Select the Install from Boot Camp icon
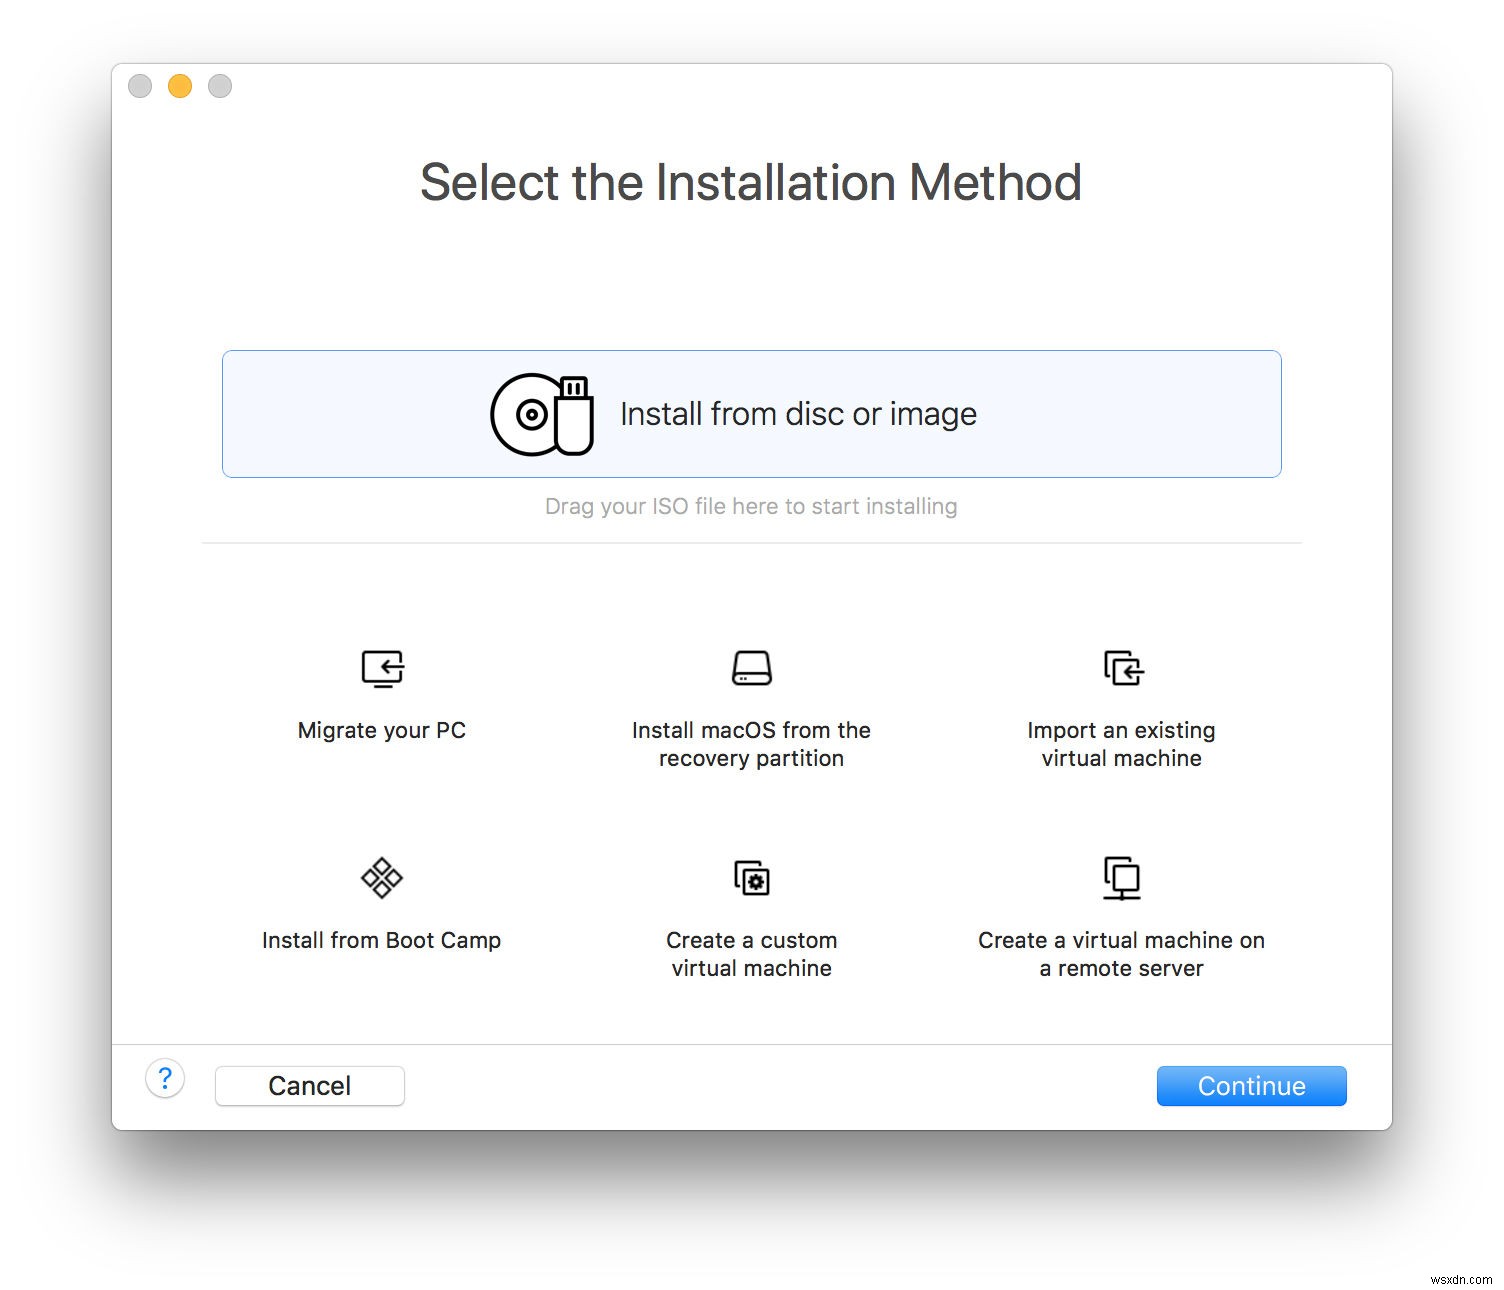This screenshot has width=1504, height=1290. [x=381, y=878]
